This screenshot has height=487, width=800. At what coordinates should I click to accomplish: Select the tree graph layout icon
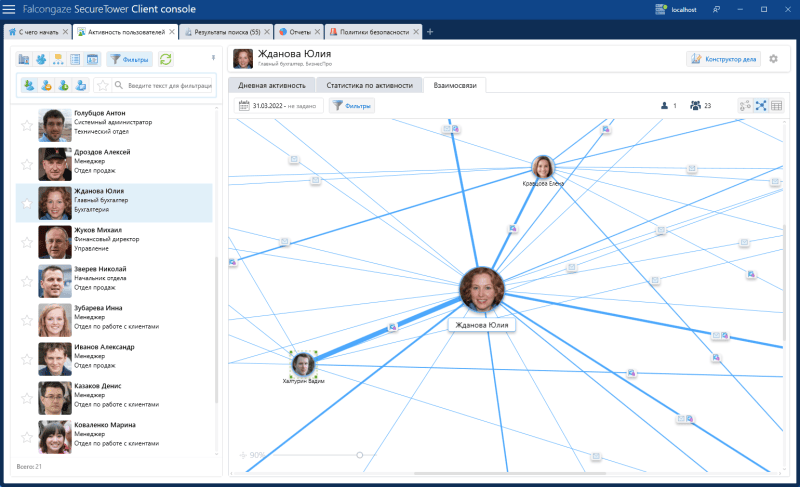(744, 105)
